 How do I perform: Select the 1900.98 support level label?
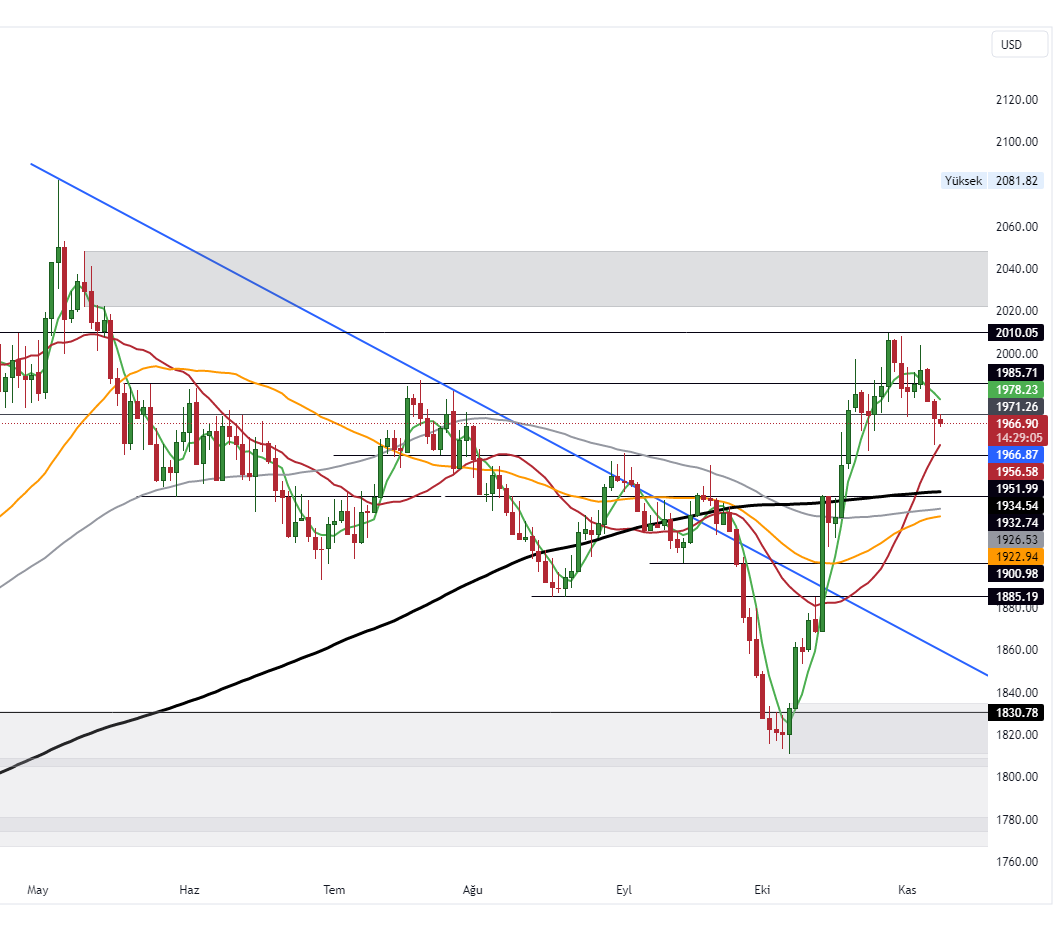click(x=1016, y=573)
